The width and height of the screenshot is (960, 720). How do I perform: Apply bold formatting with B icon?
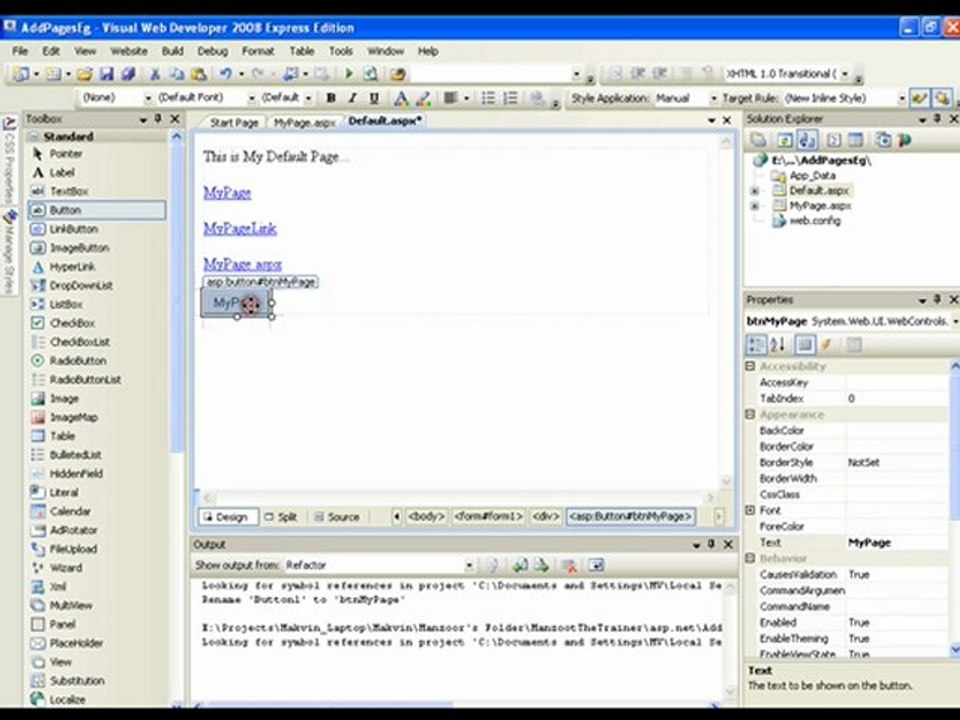pos(331,98)
